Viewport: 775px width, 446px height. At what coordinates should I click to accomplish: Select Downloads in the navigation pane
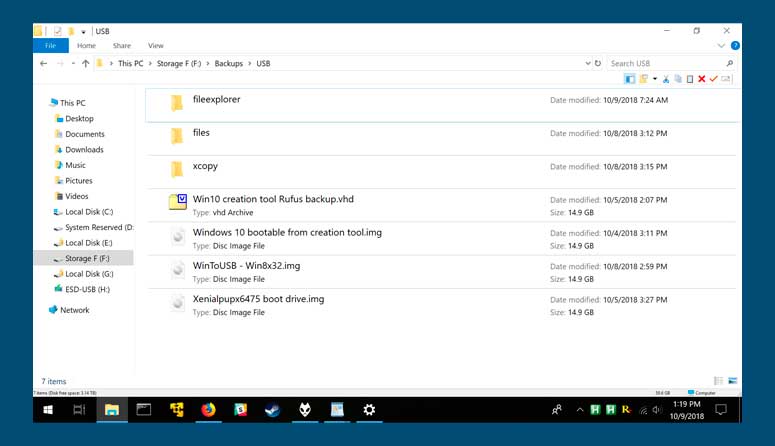84,149
